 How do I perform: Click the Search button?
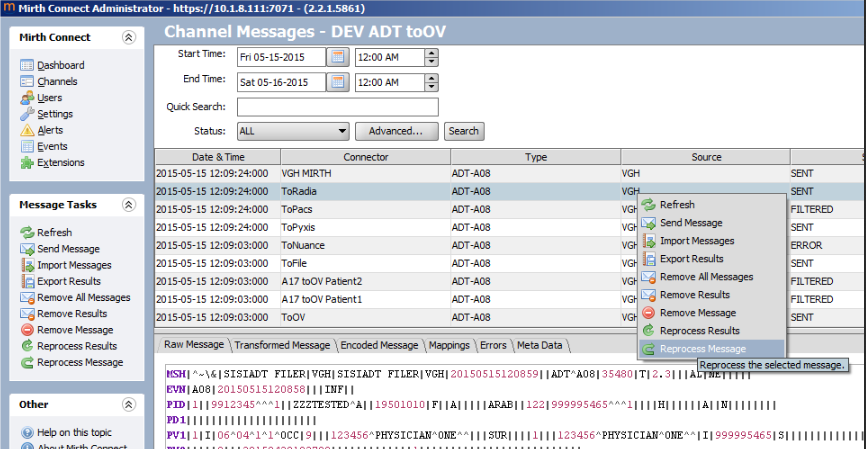[463, 131]
